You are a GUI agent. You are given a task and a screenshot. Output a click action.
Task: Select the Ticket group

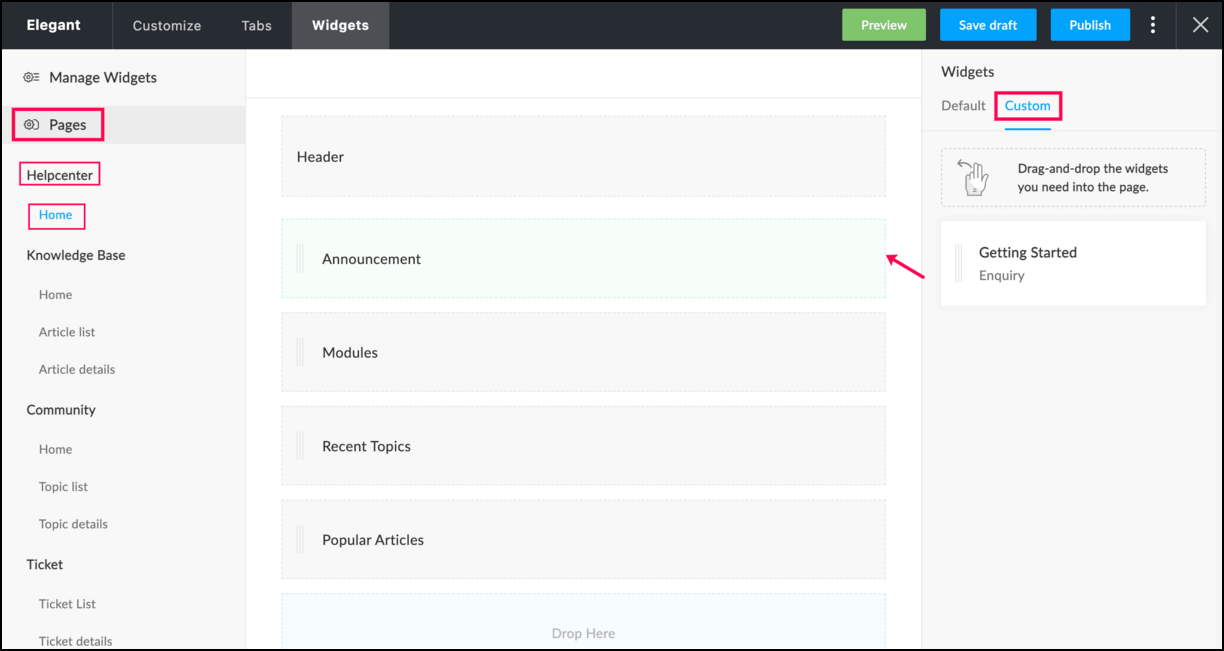(x=45, y=565)
